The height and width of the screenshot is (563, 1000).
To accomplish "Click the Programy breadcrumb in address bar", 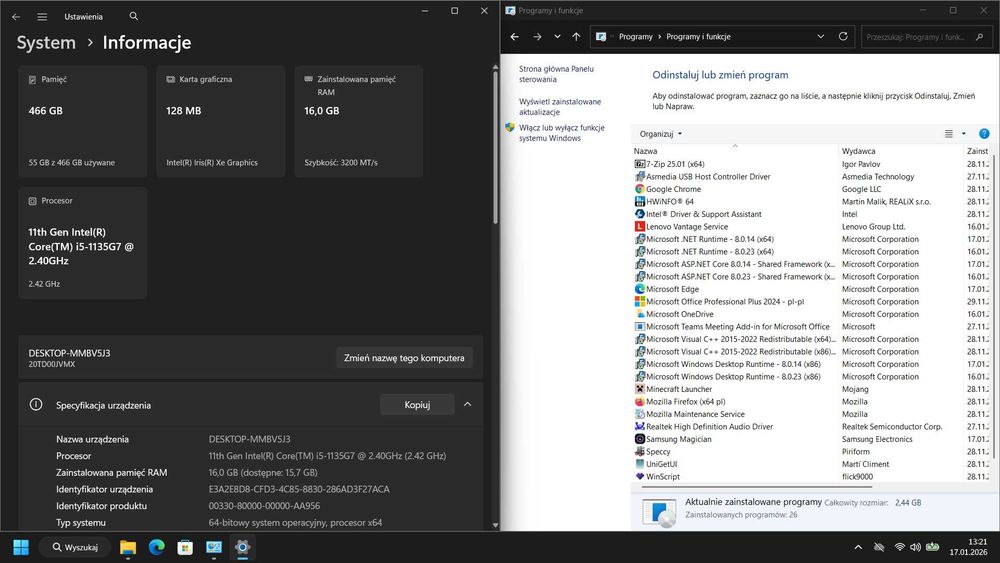I will pos(635,37).
